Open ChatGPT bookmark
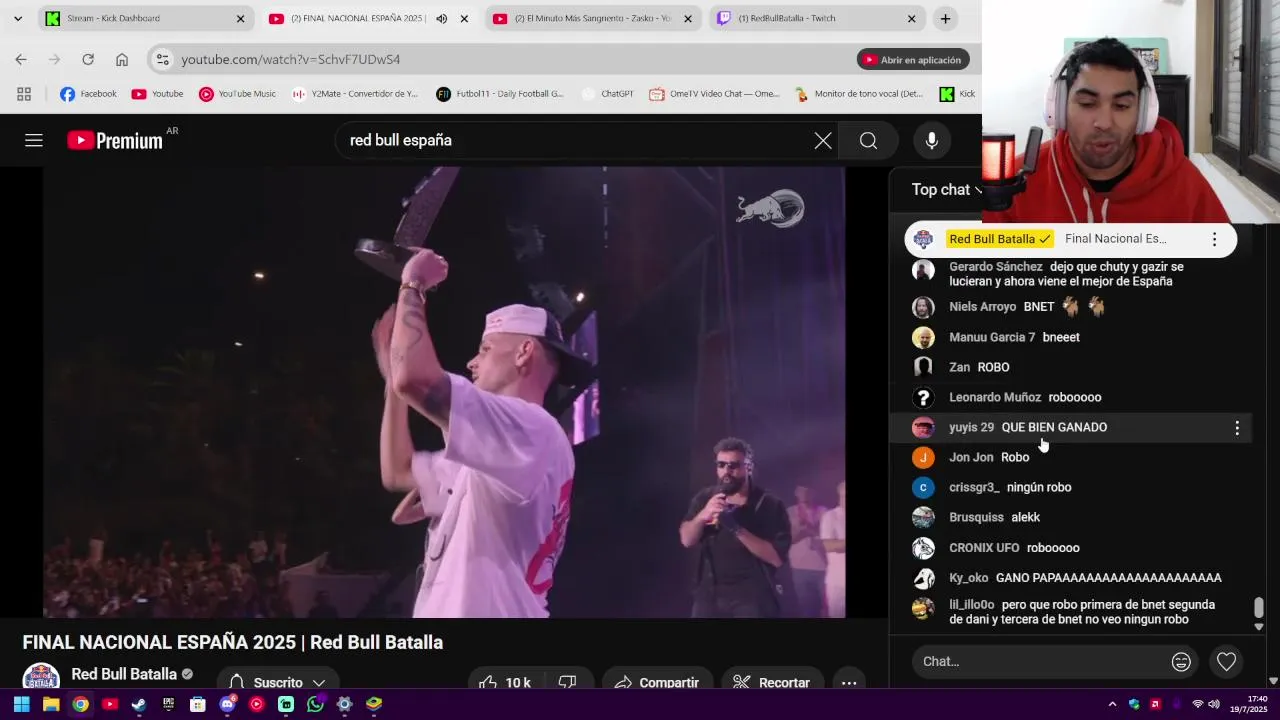 pos(607,94)
